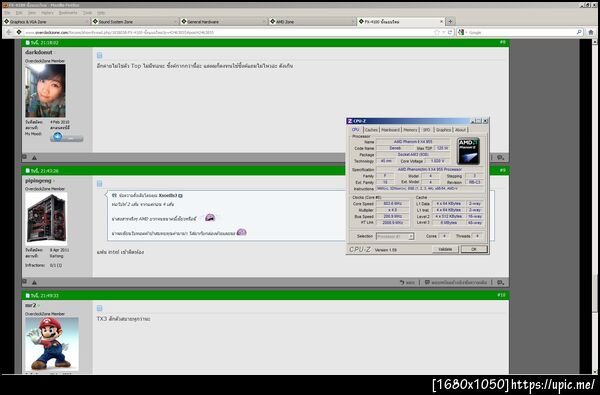Click the 21:49:33 post timestamp header
600x395 pixels.
coord(42,295)
